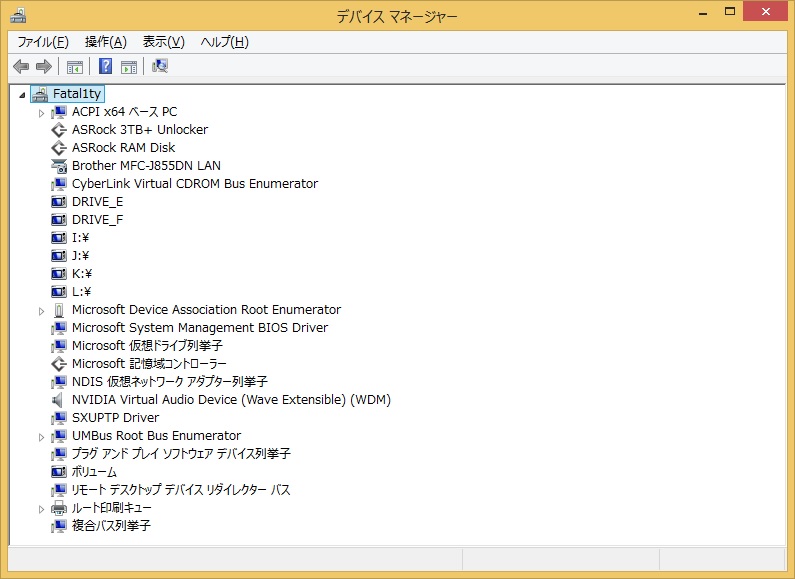Select NDIS 仮想ネットワーク アダプター列挙子 entry

(x=170, y=382)
